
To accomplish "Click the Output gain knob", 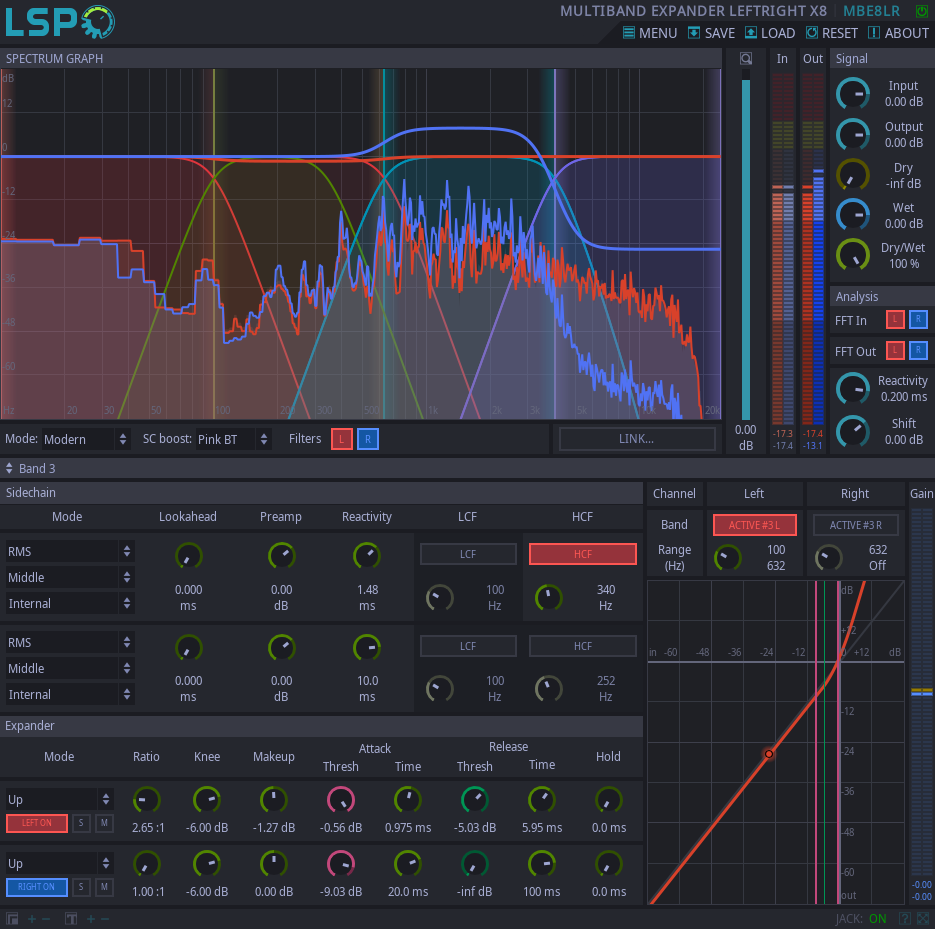I will [x=853, y=135].
